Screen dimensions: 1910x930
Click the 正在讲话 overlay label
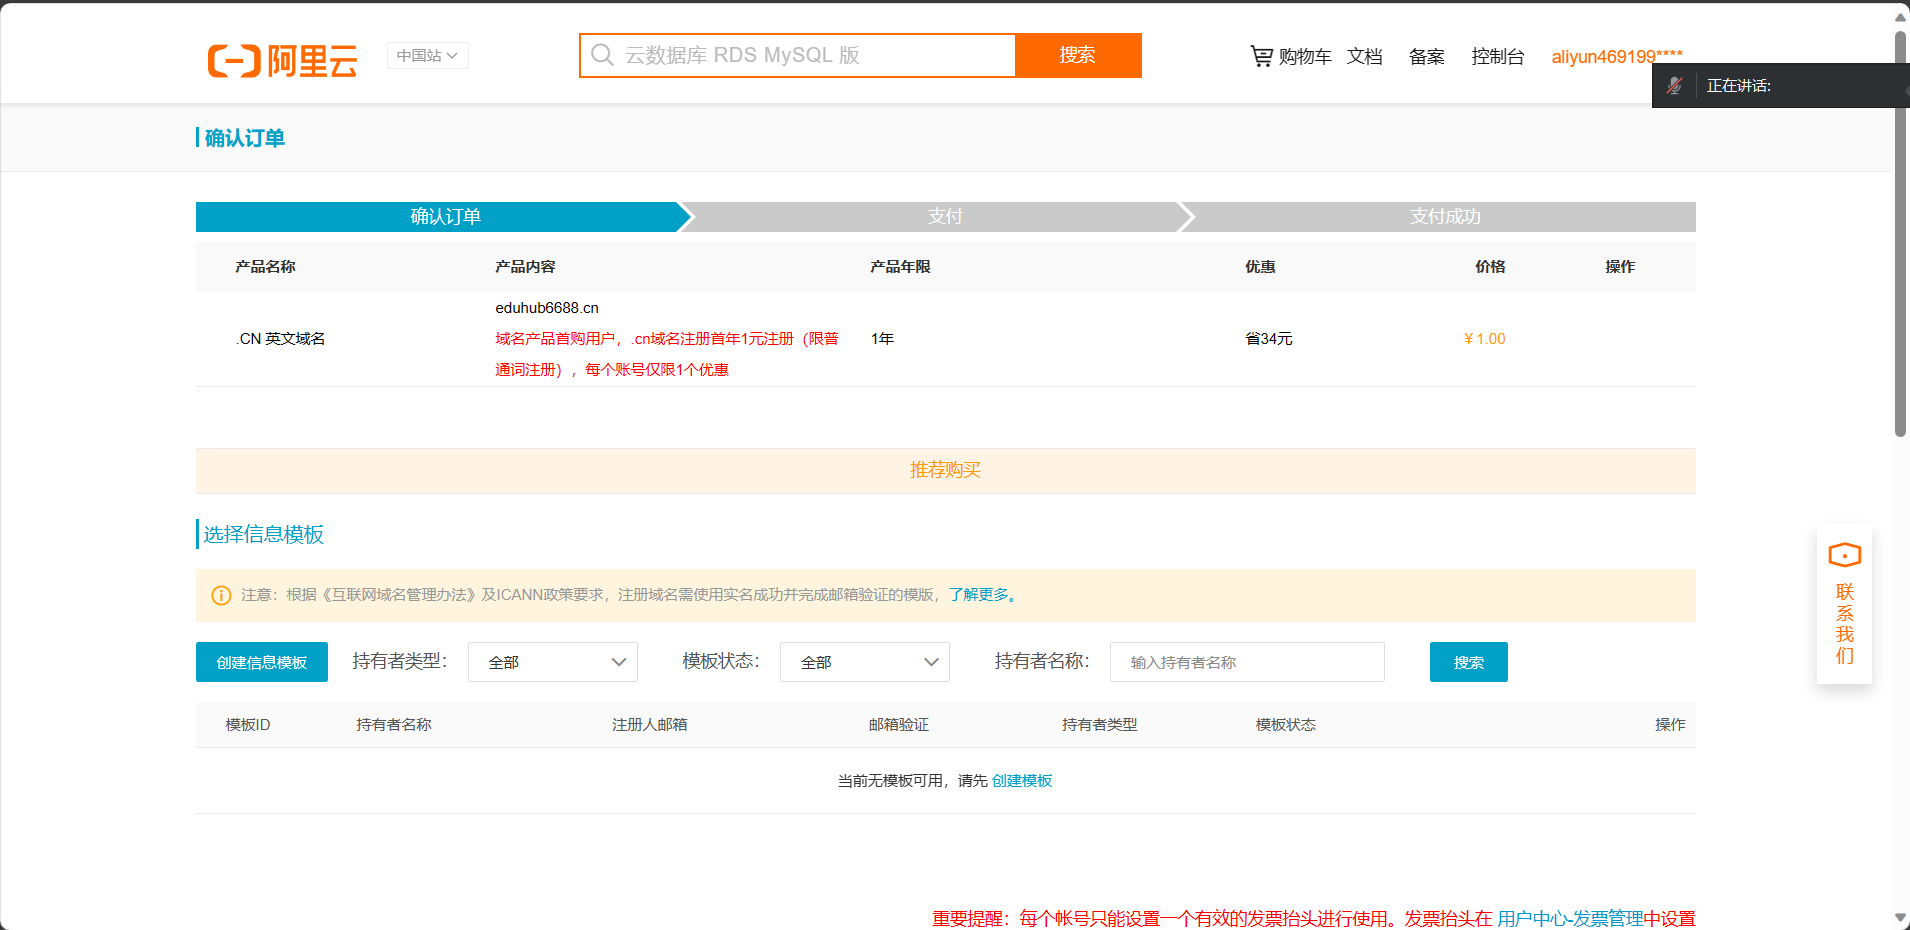coord(1738,86)
